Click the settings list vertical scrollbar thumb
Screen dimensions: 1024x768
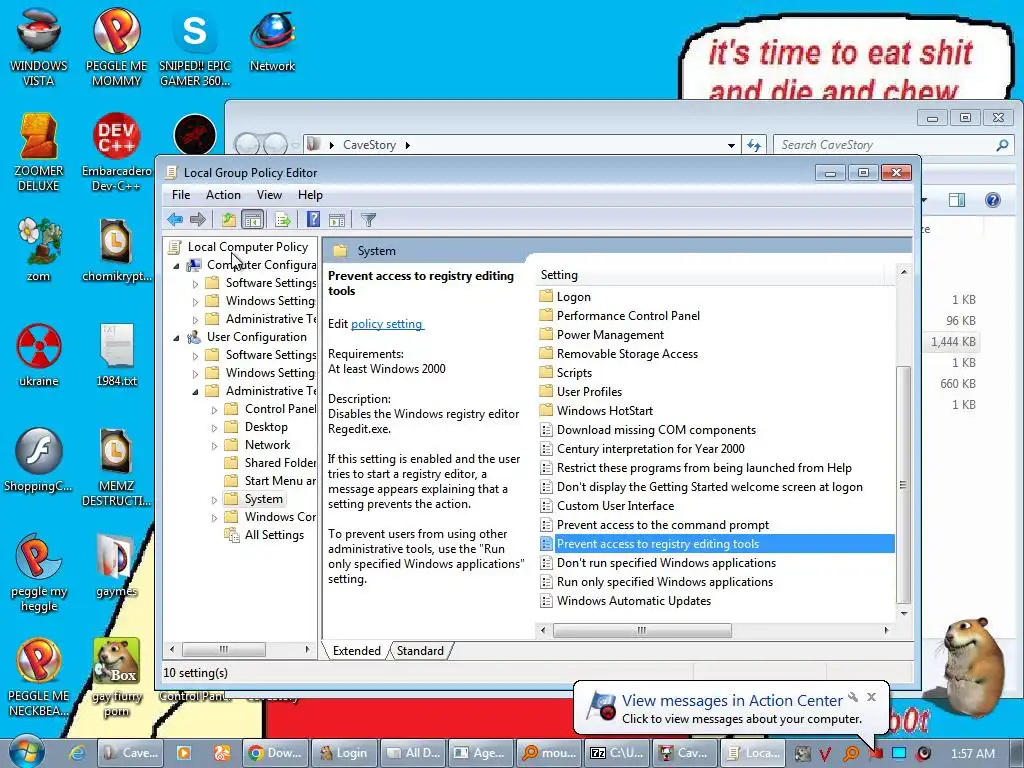[x=903, y=485]
